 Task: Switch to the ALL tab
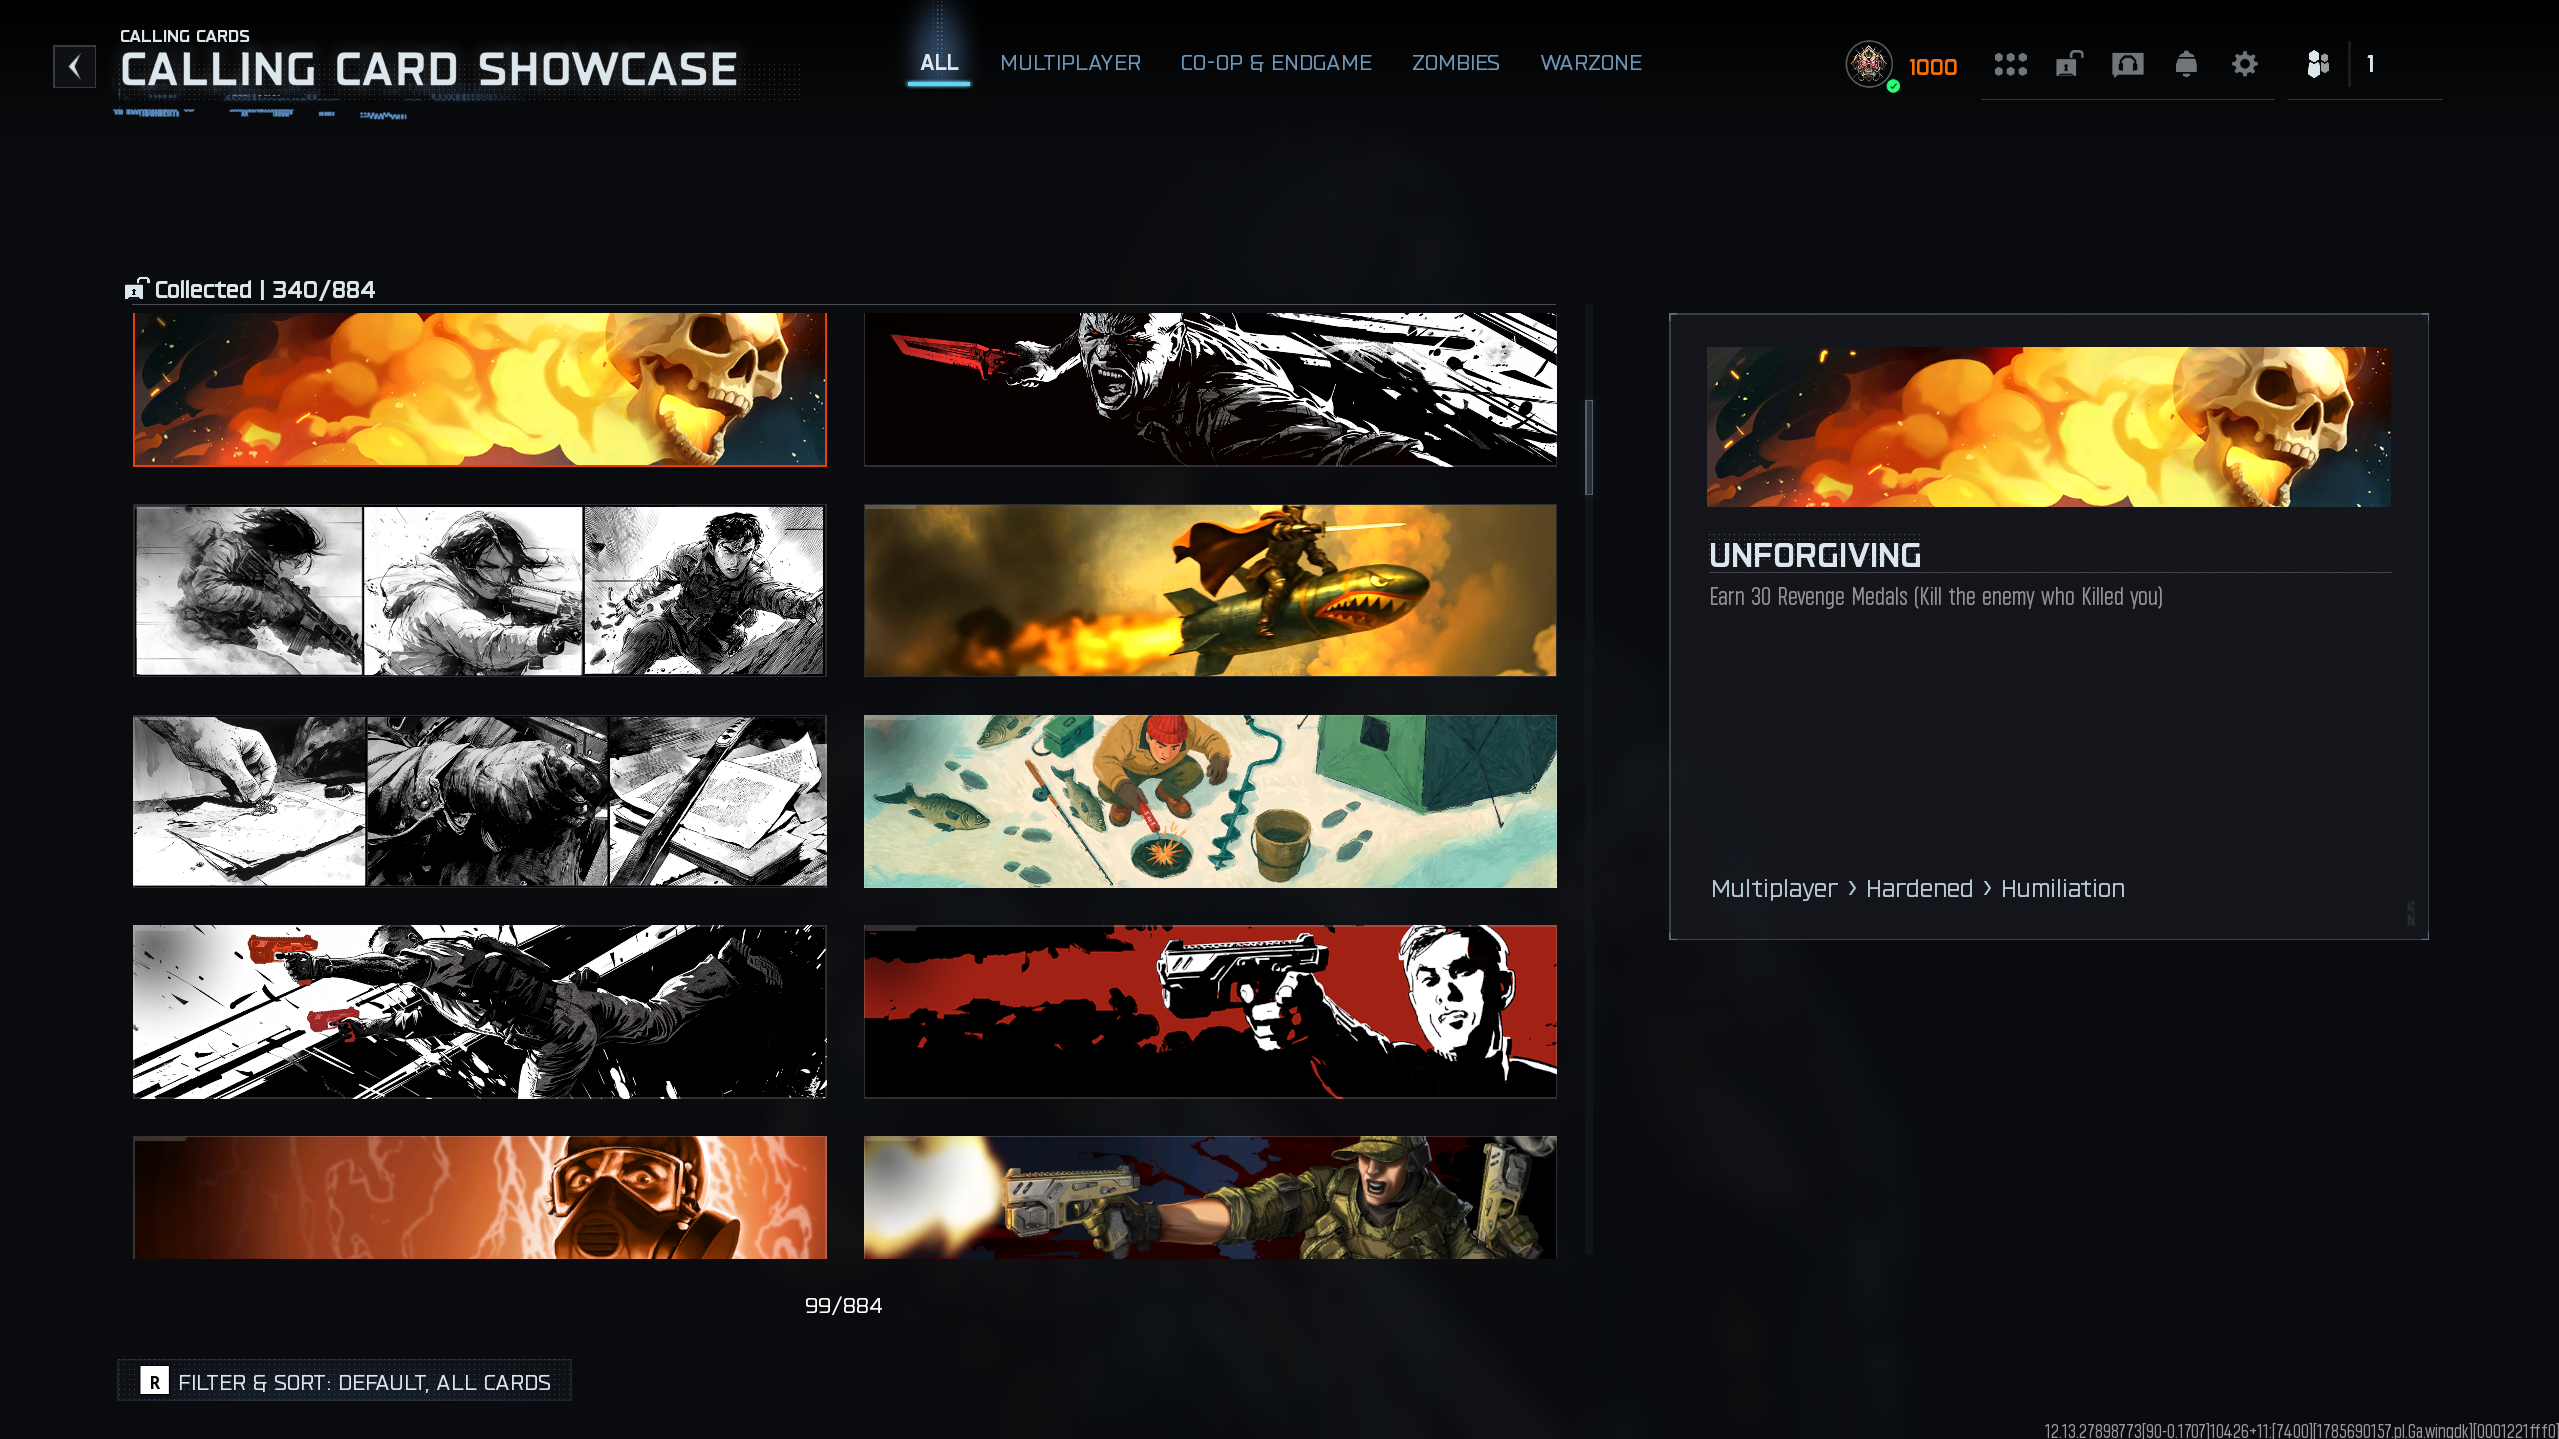(x=939, y=63)
